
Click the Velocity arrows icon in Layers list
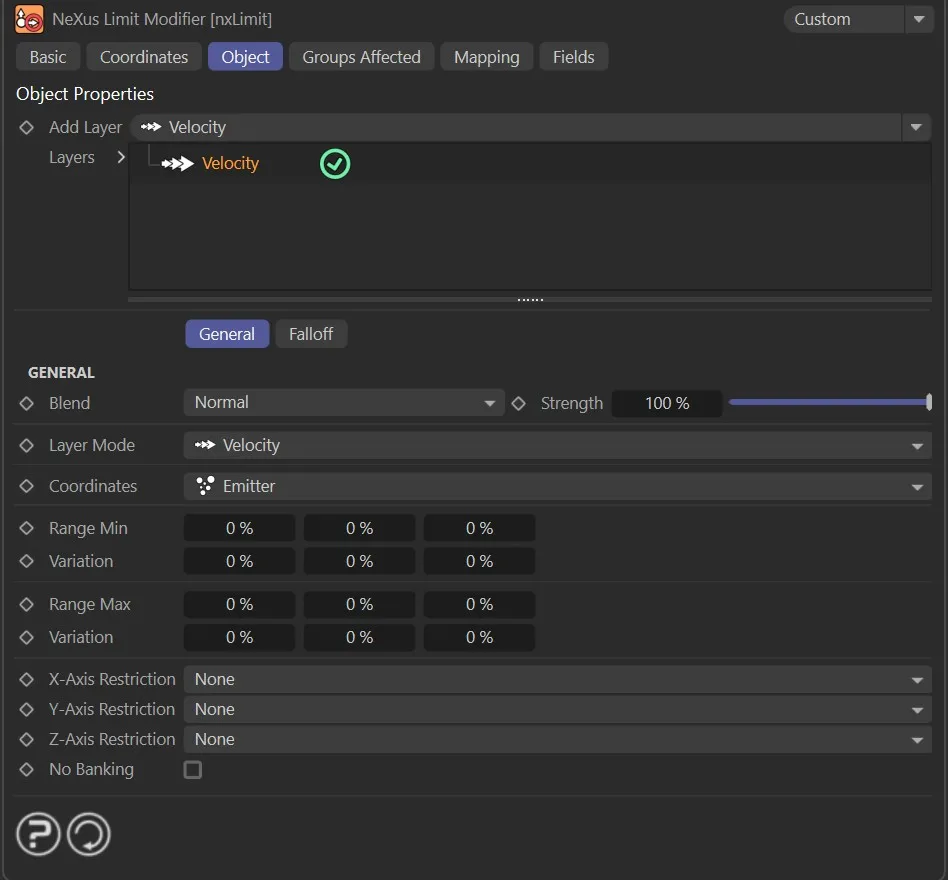(178, 164)
